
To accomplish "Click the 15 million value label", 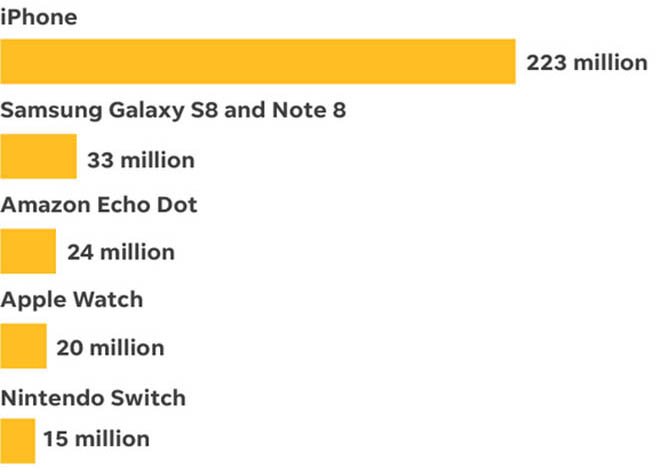I will point(97,439).
